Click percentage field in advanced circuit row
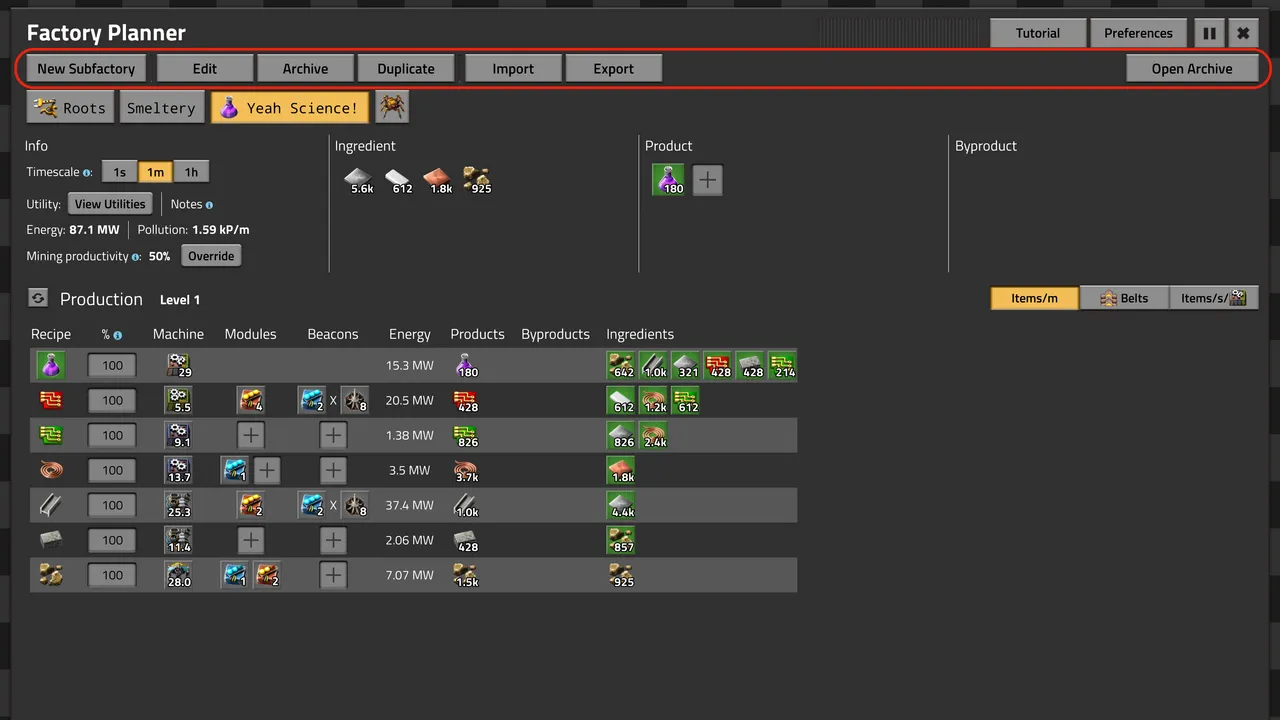The image size is (1280, 720). [112, 400]
